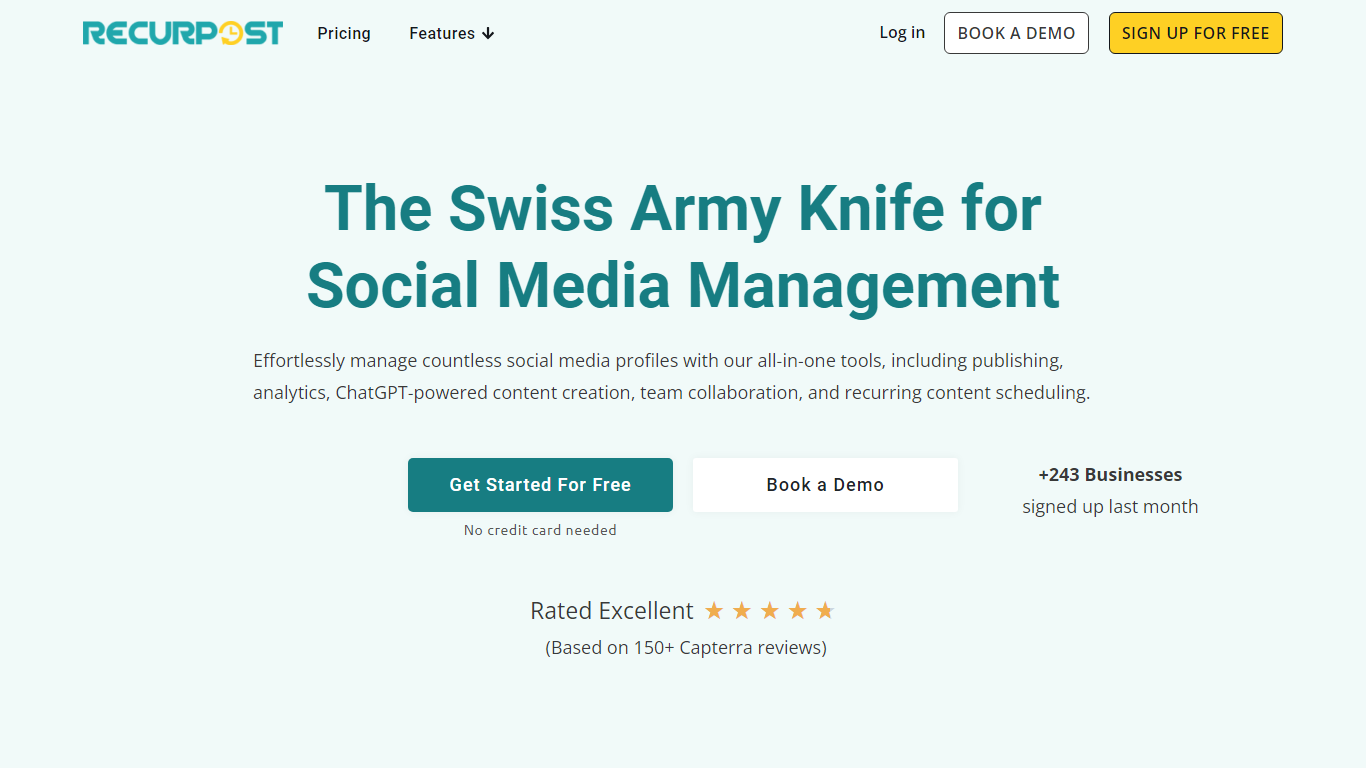Click the Rated Excellent label
The image size is (1366, 768).
click(611, 611)
